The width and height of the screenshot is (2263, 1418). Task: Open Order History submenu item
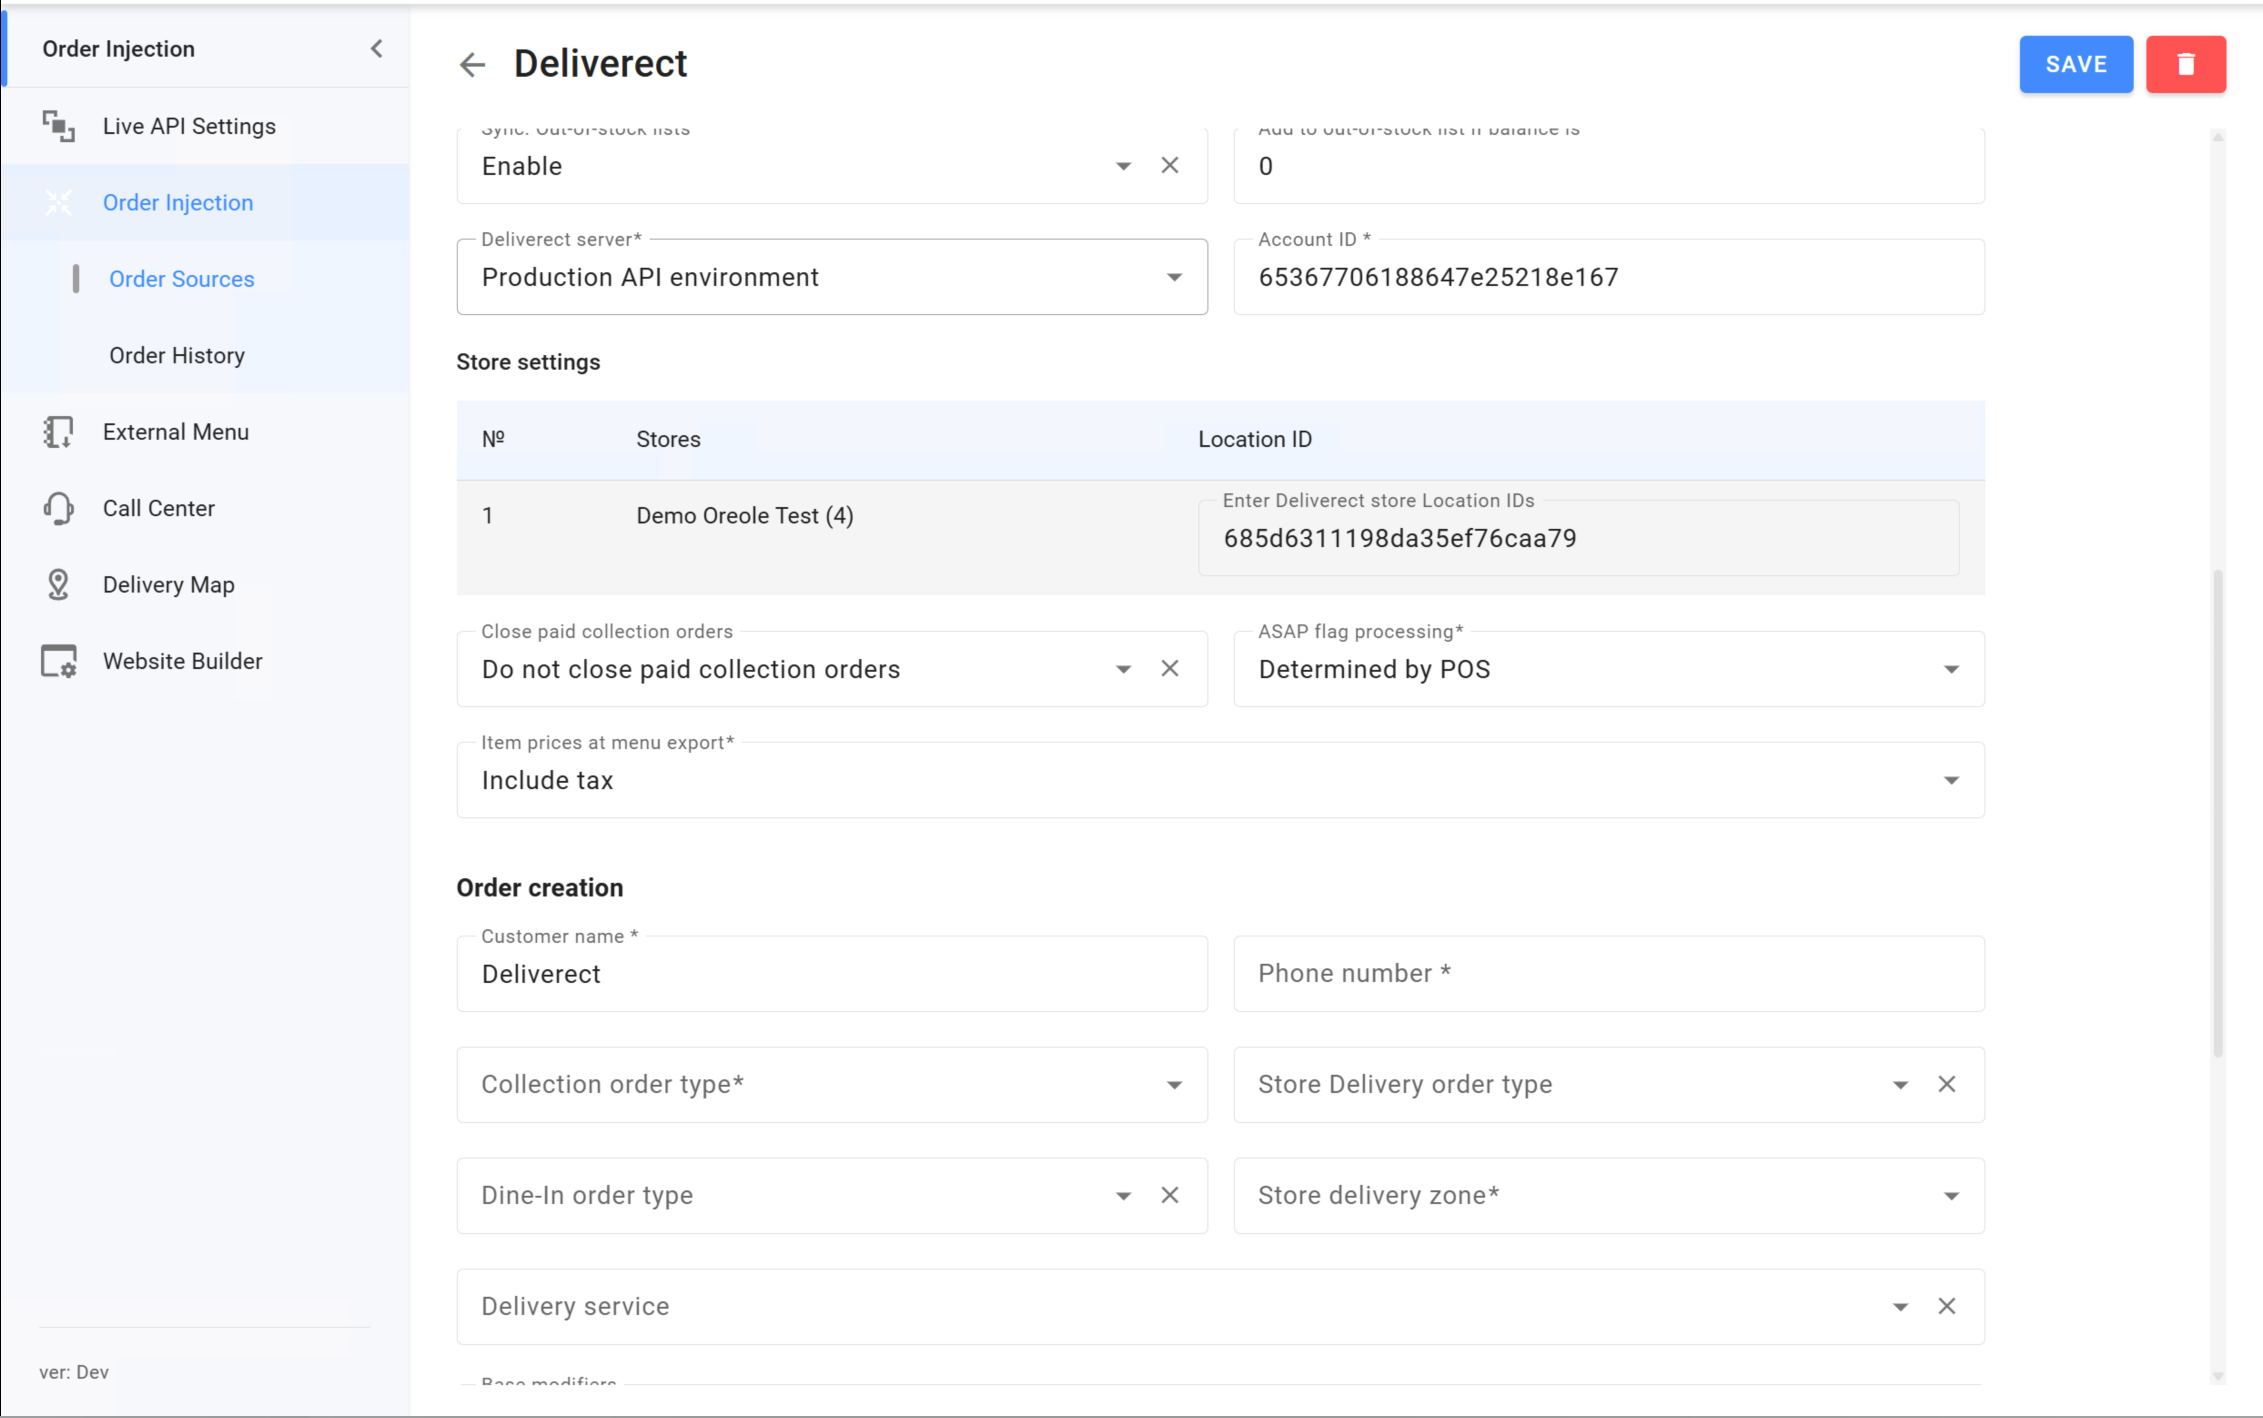pos(205,356)
